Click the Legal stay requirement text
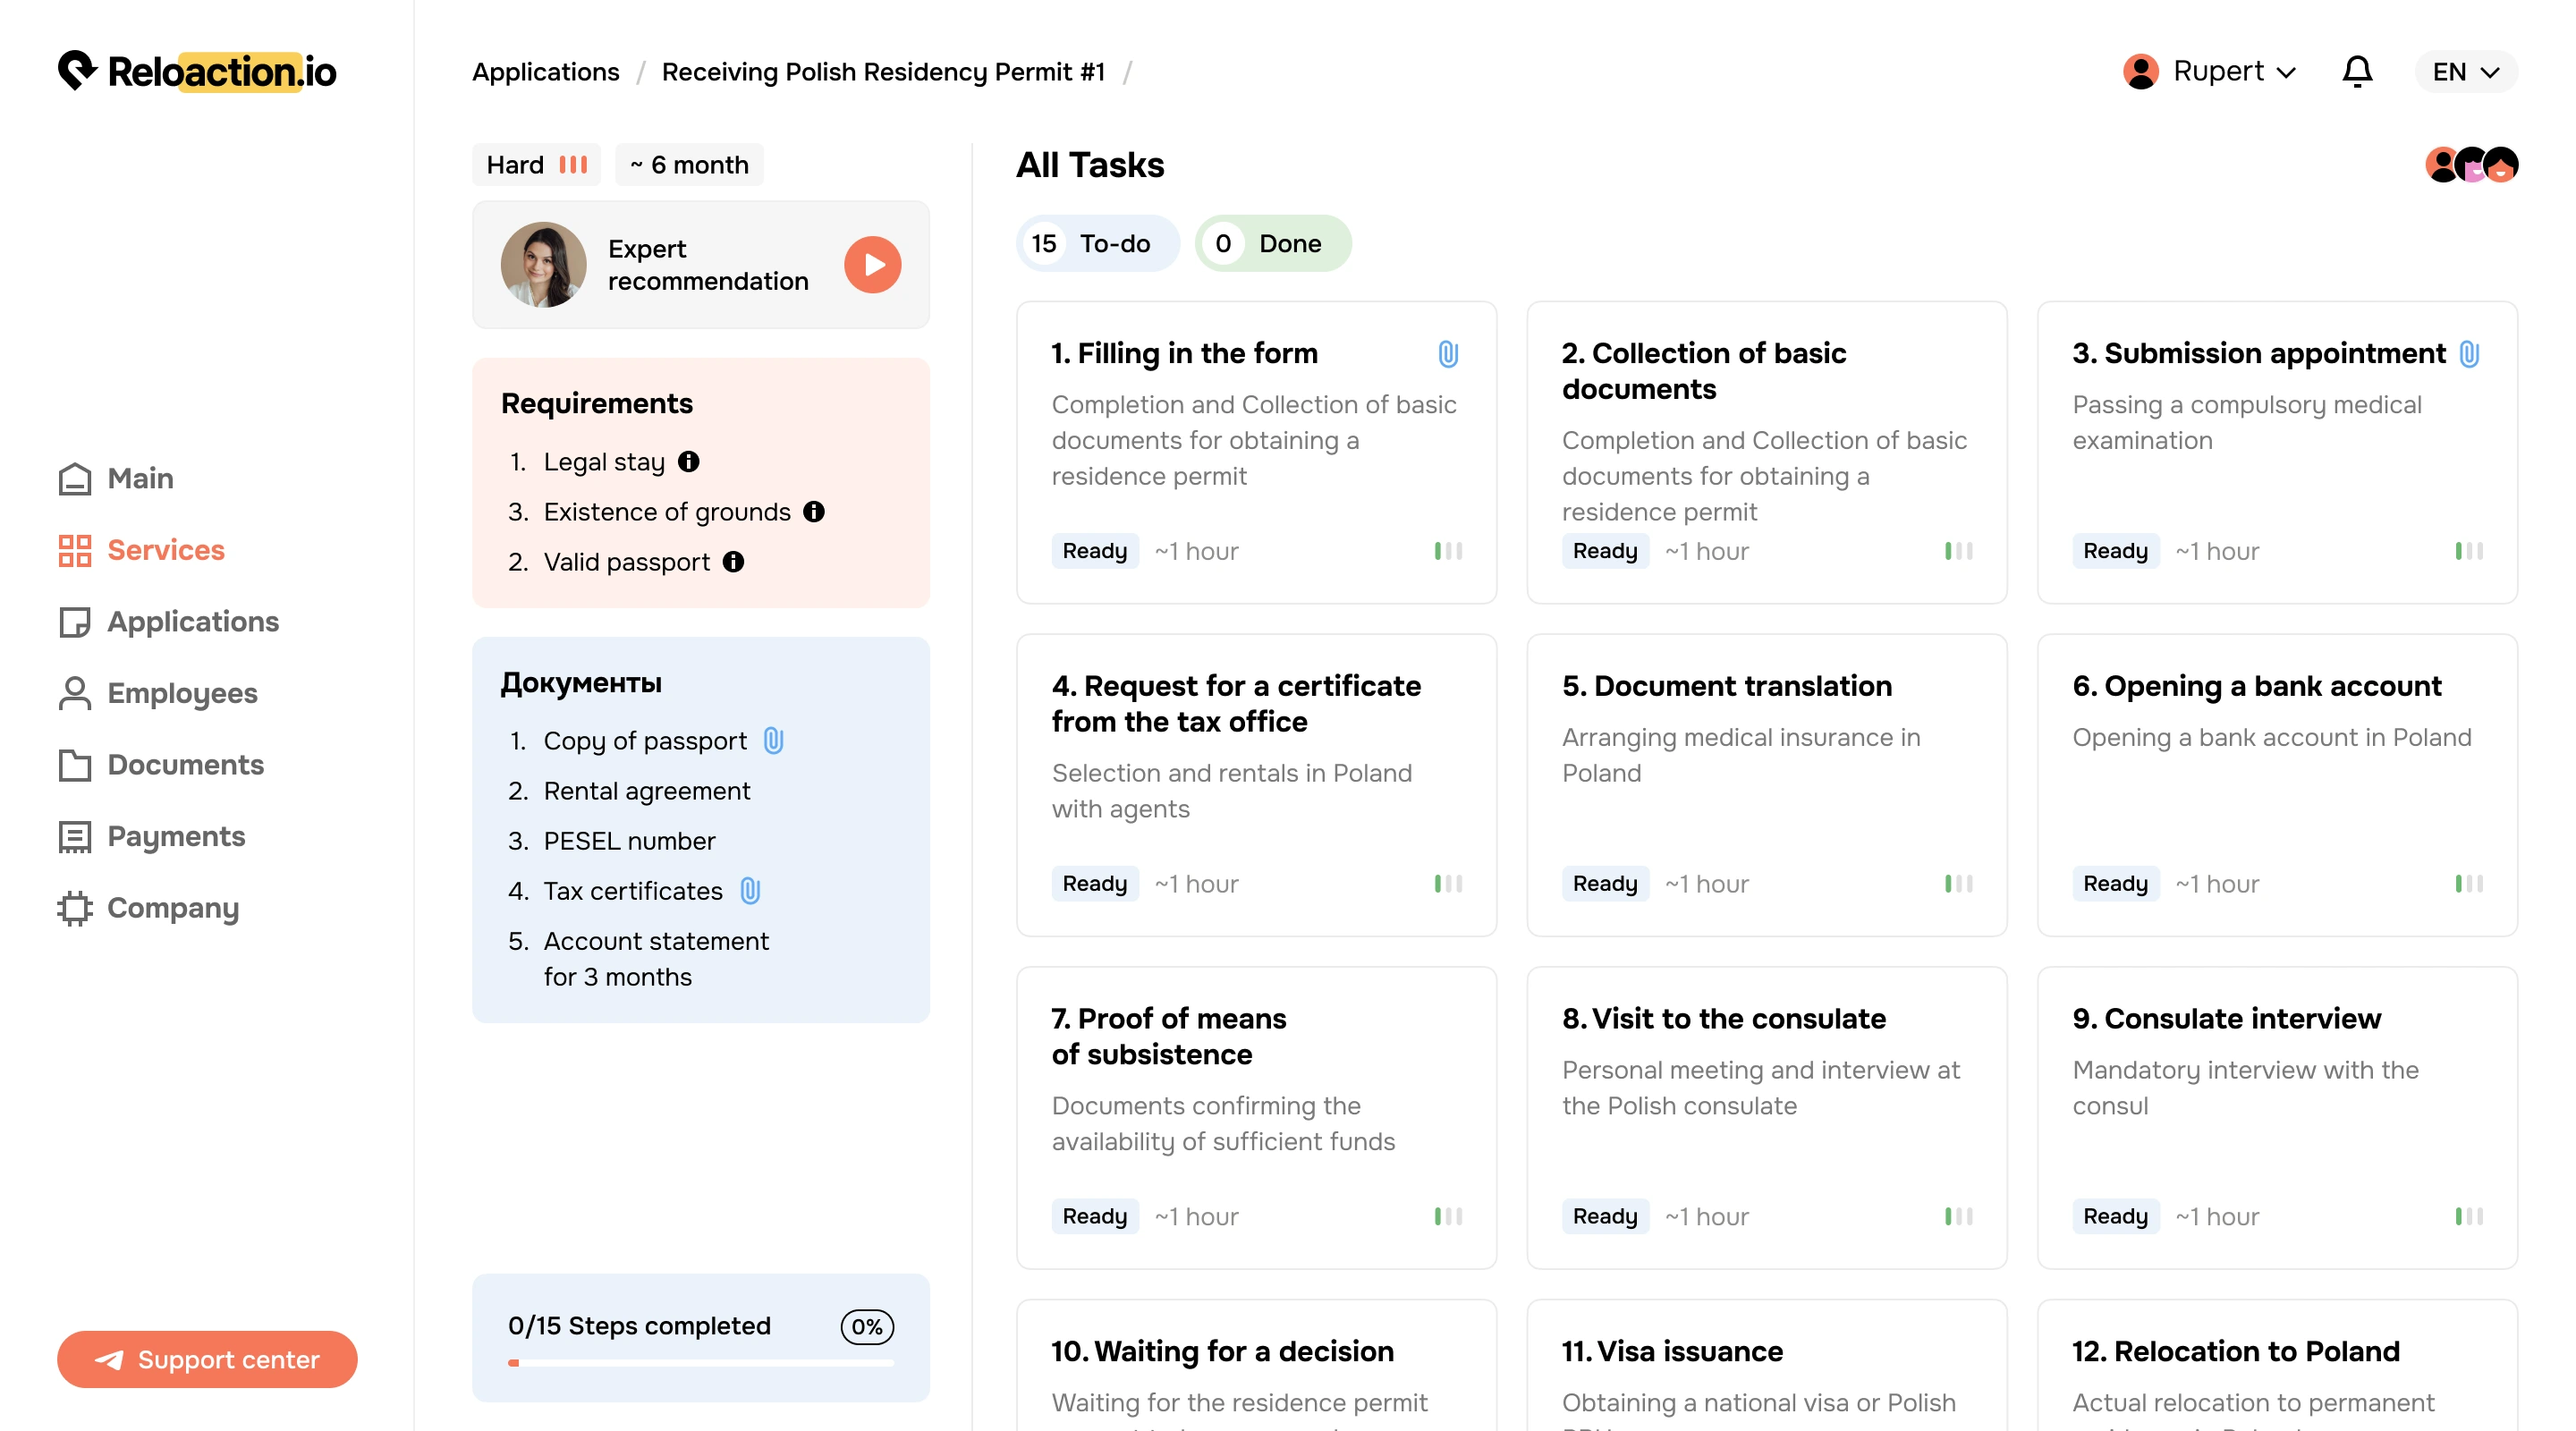This screenshot has height=1431, width=2576. 604,461
